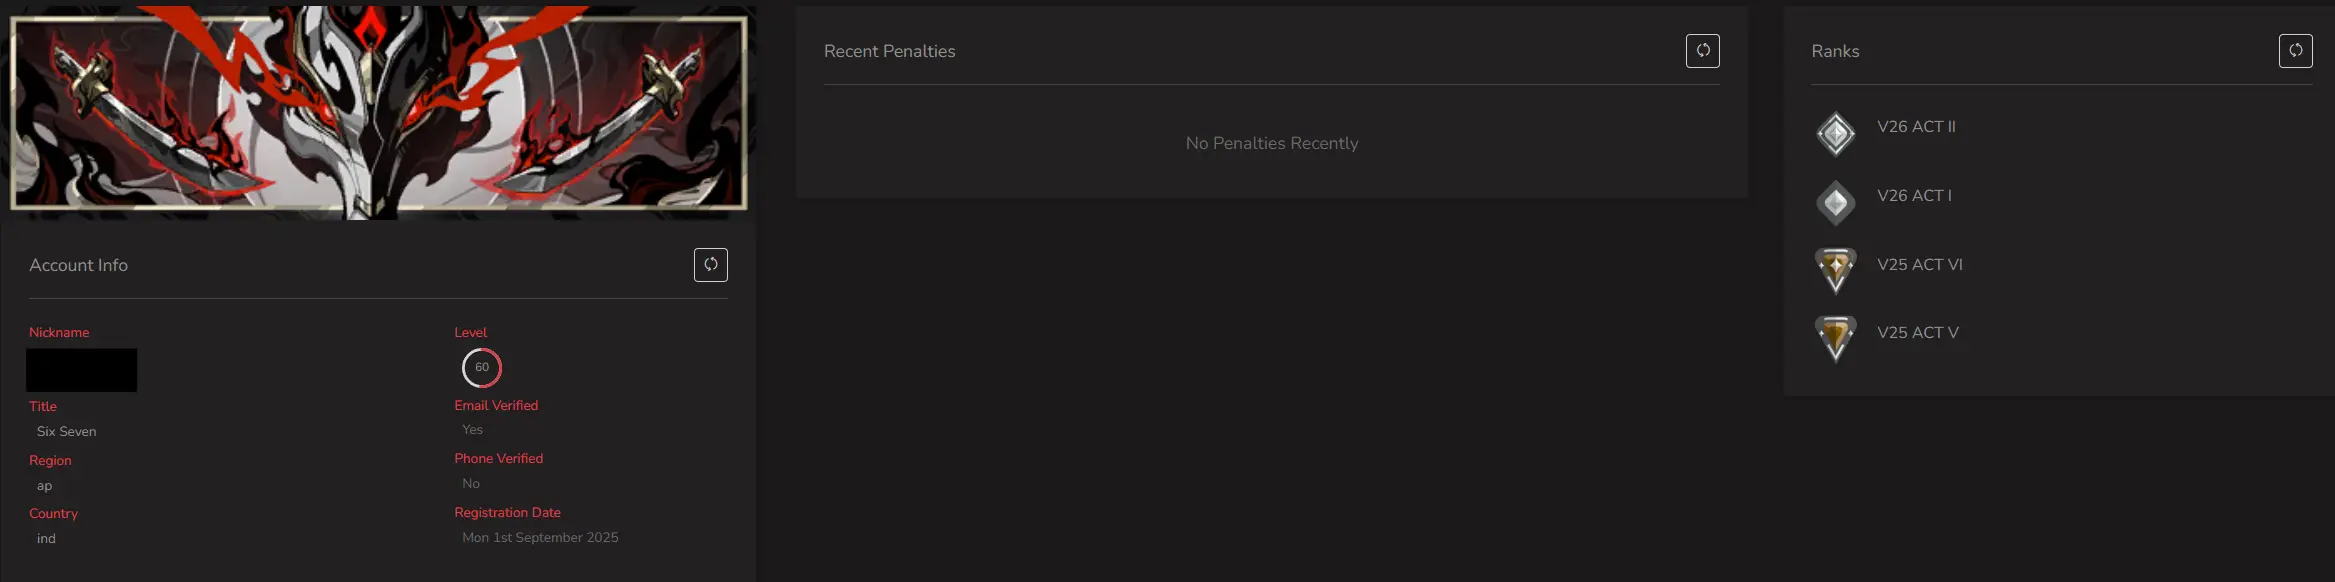The width and height of the screenshot is (2335, 582).
Task: Click the V26 ACT II label
Action: 1916,127
